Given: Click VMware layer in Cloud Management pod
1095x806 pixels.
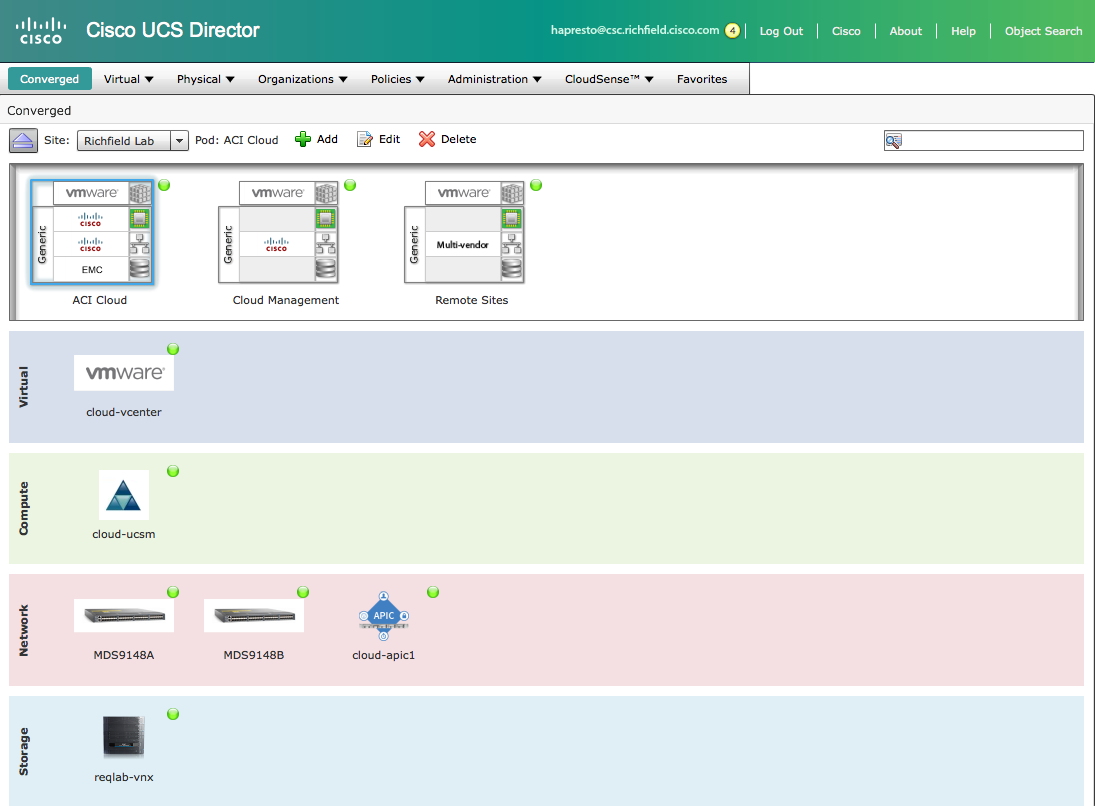Looking at the screenshot, I should point(278,193).
